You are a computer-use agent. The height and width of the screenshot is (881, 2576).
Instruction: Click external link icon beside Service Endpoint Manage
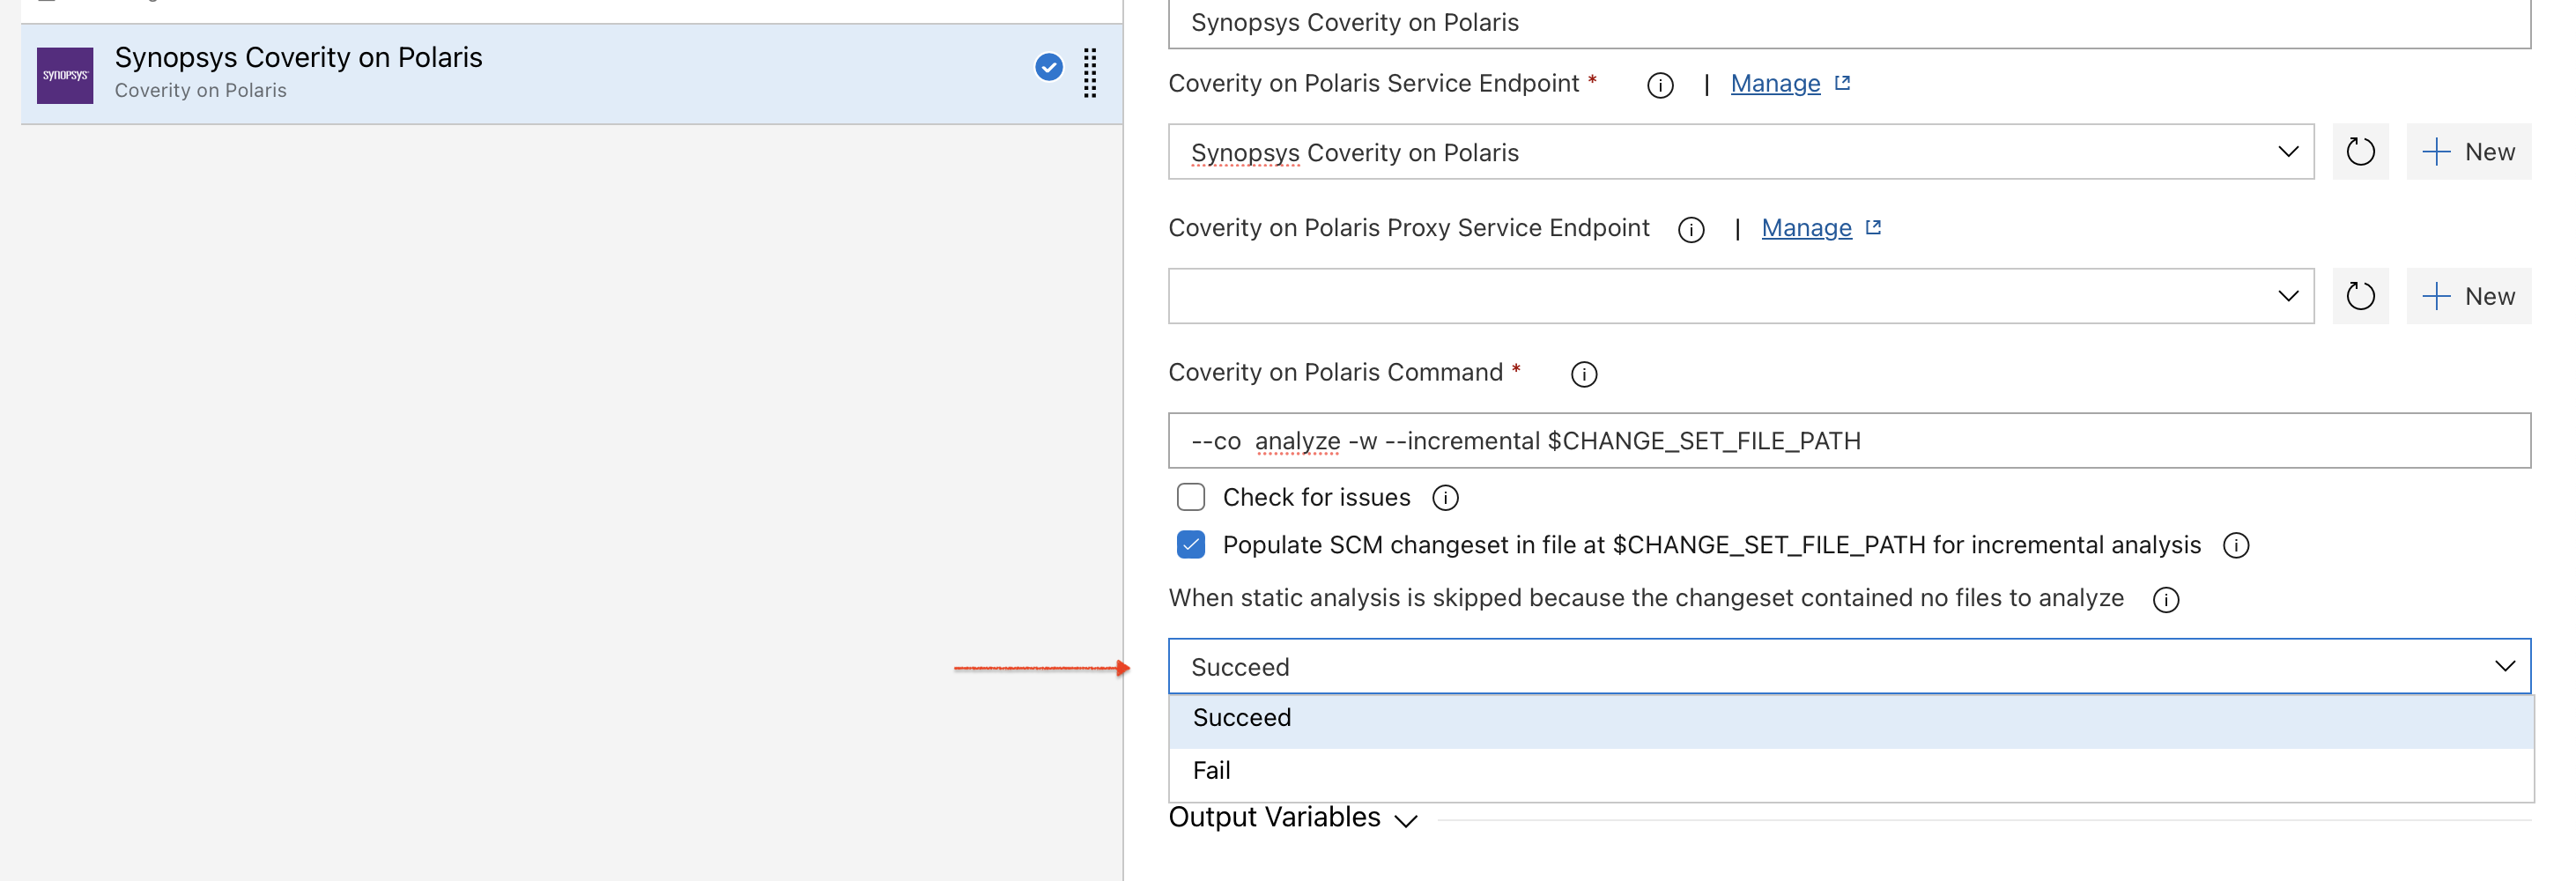(x=1843, y=83)
